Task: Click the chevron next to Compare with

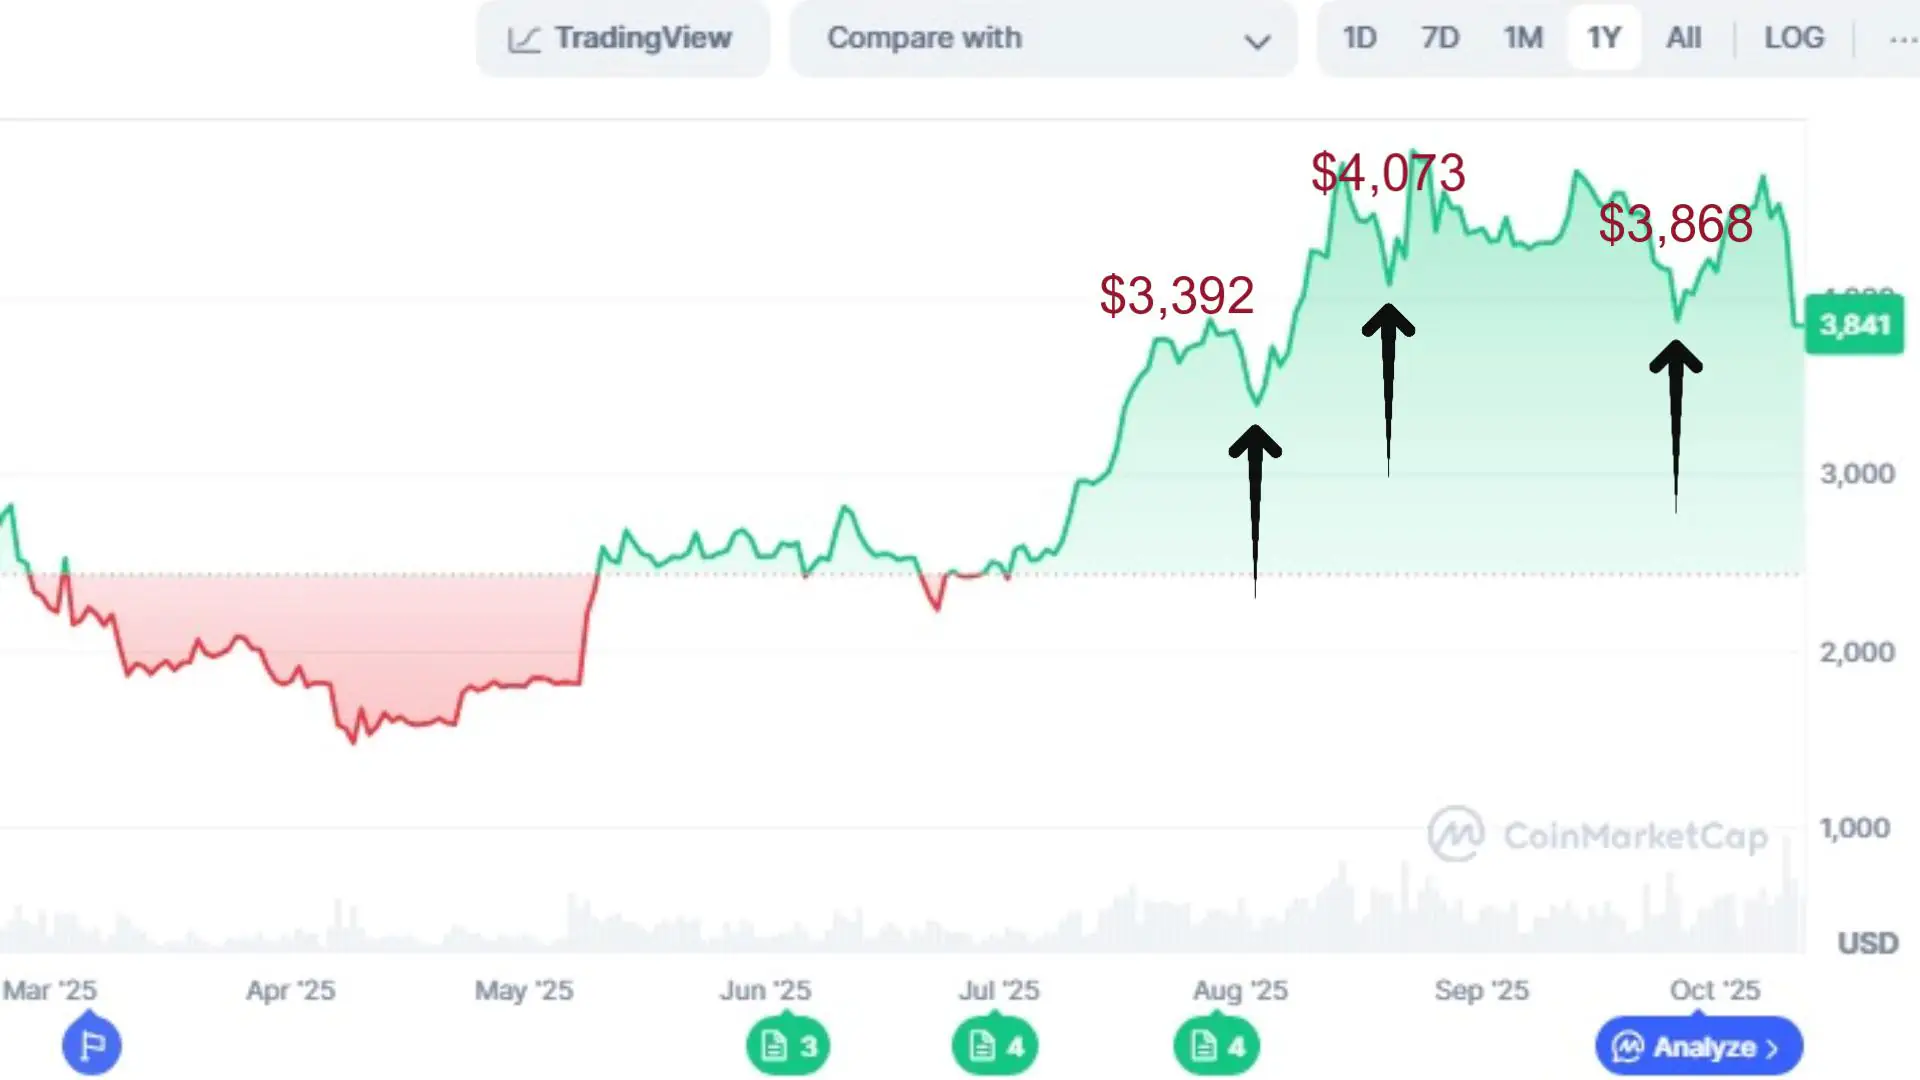Action: coord(1258,42)
